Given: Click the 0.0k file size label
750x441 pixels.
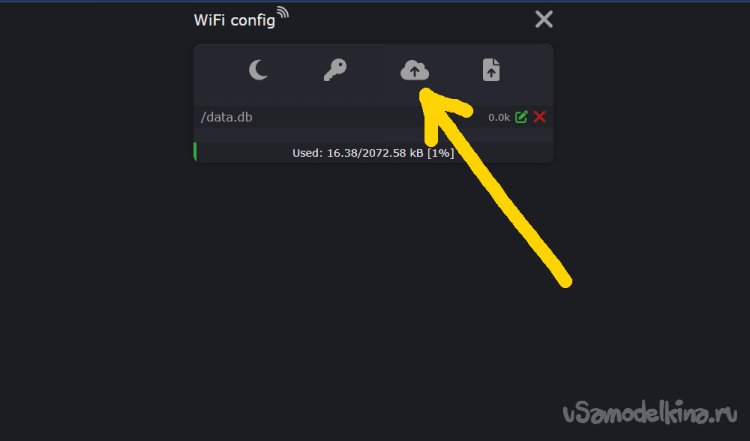Looking at the screenshot, I should [x=499, y=118].
